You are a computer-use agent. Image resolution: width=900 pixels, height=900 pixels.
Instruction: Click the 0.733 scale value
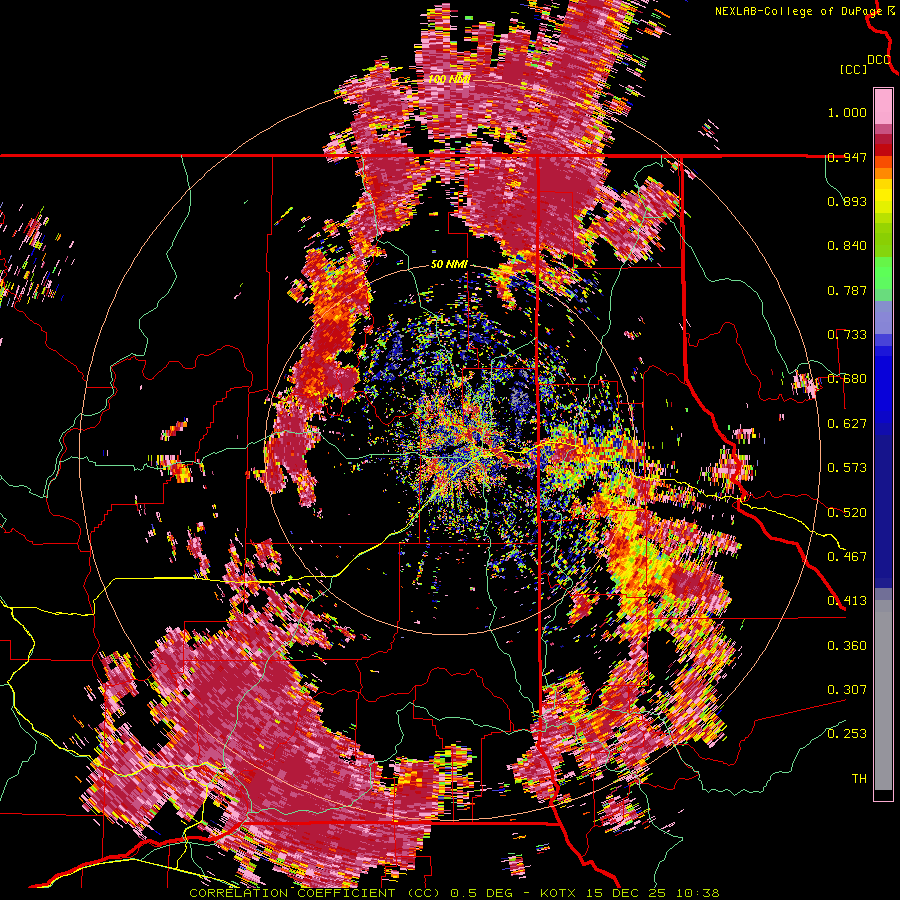[847, 335]
